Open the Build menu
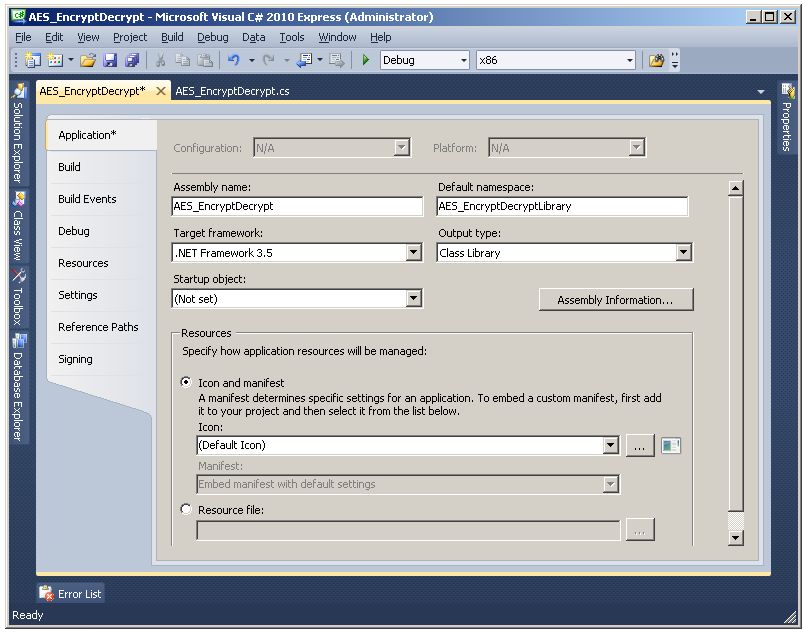Screen dimensions: 803x632 (x=172, y=37)
